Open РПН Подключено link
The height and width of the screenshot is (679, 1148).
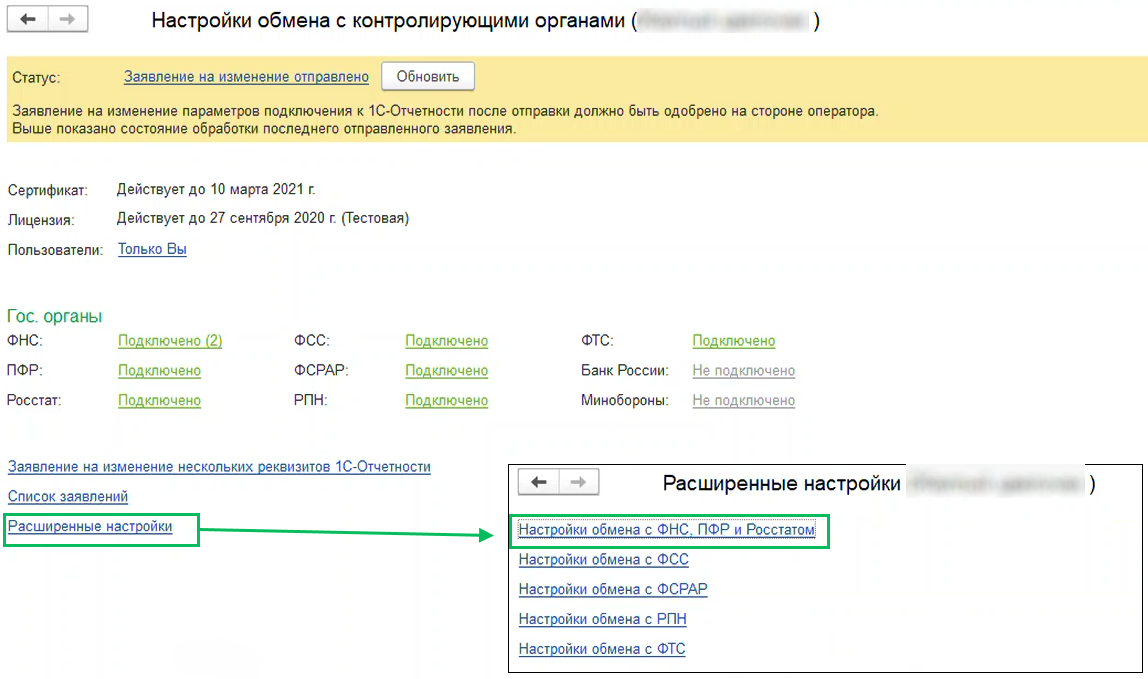[x=447, y=401]
